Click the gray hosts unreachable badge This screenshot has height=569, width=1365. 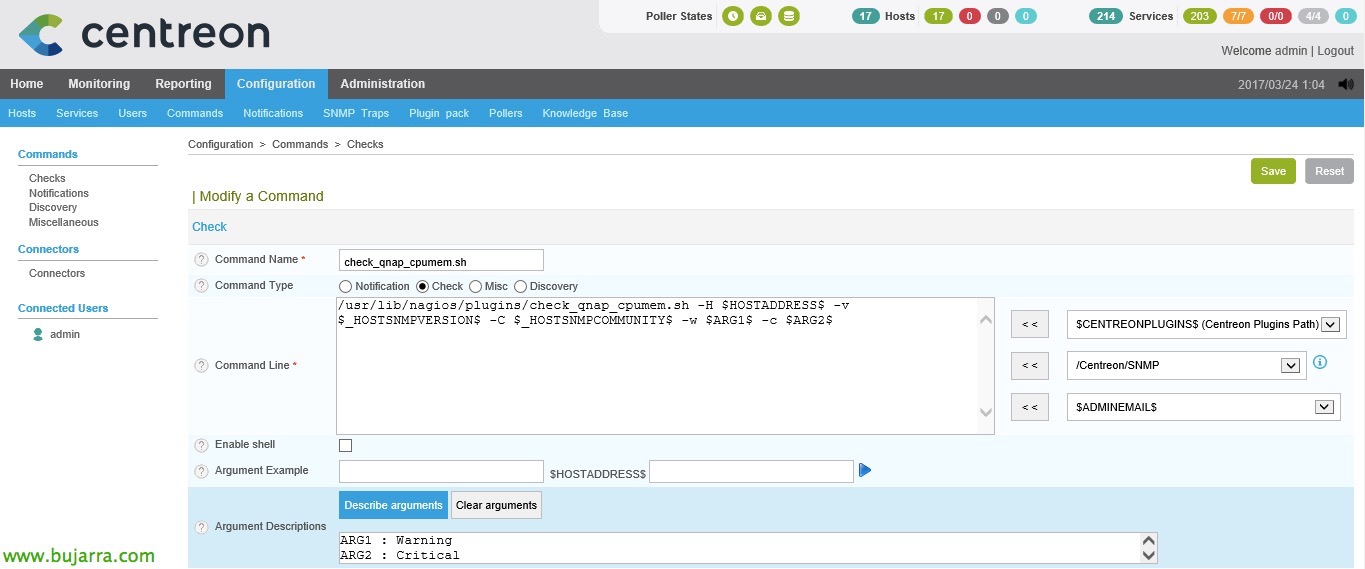pos(997,16)
